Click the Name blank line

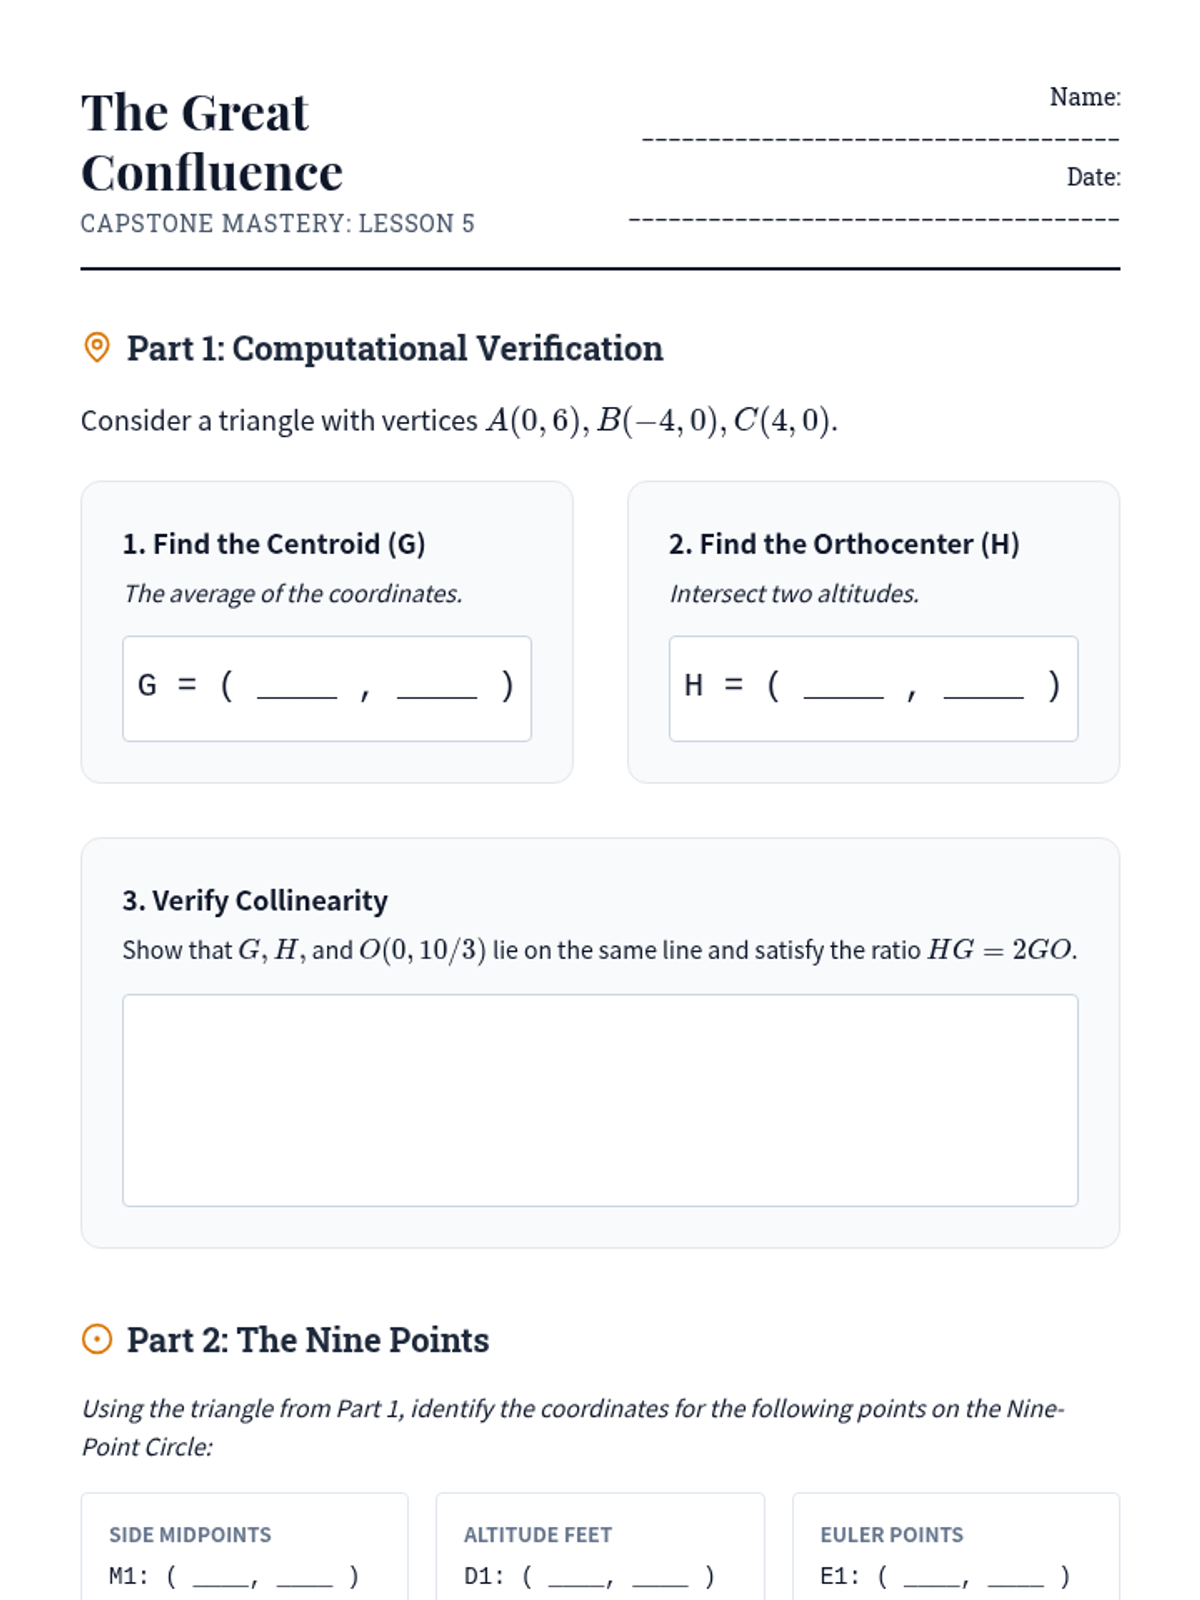pyautogui.click(x=880, y=136)
